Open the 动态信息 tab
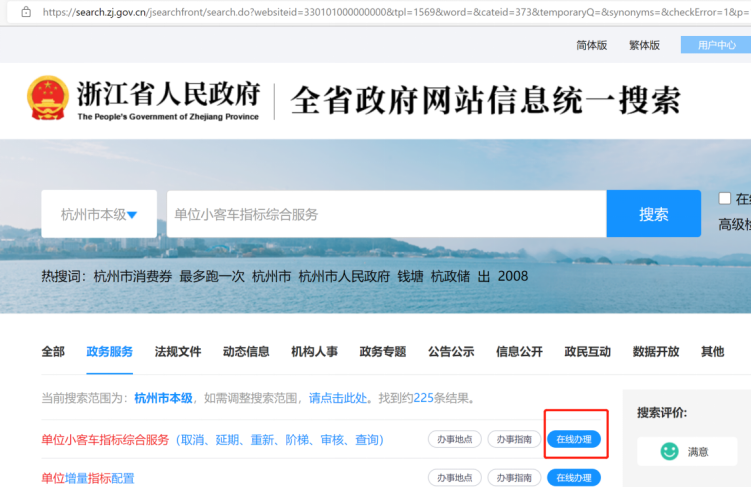Image resolution: width=751 pixels, height=488 pixels. point(246,351)
